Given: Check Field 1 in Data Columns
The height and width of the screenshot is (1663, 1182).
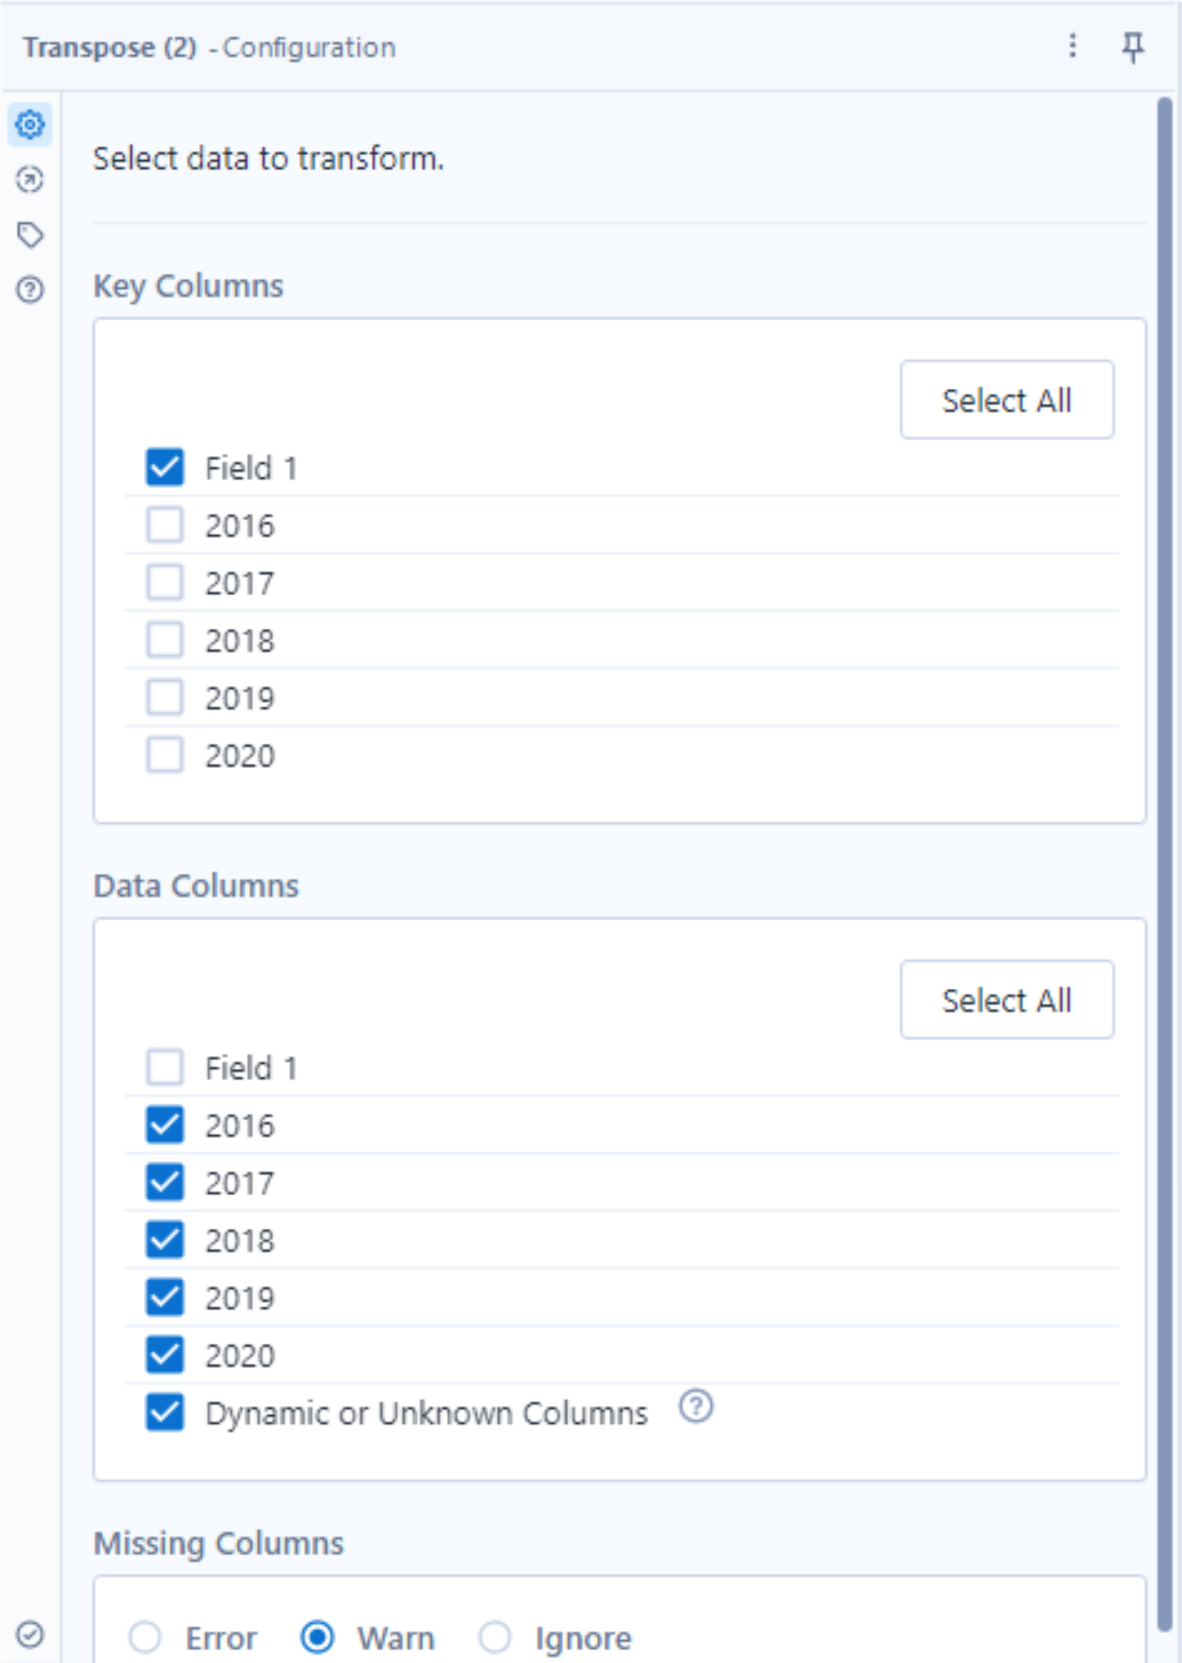Looking at the screenshot, I should (165, 1067).
